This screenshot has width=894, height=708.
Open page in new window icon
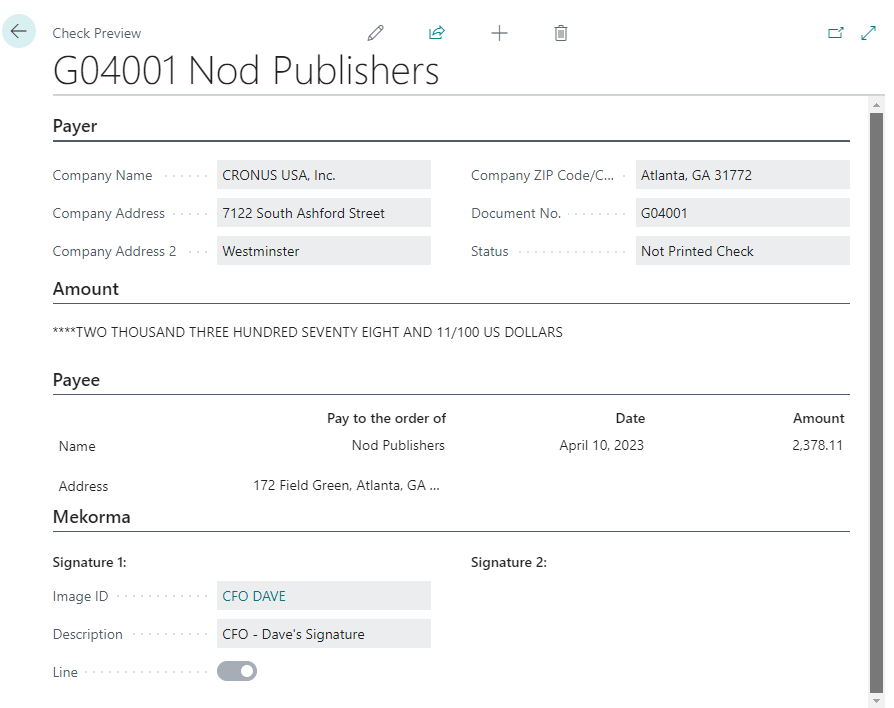tap(836, 33)
